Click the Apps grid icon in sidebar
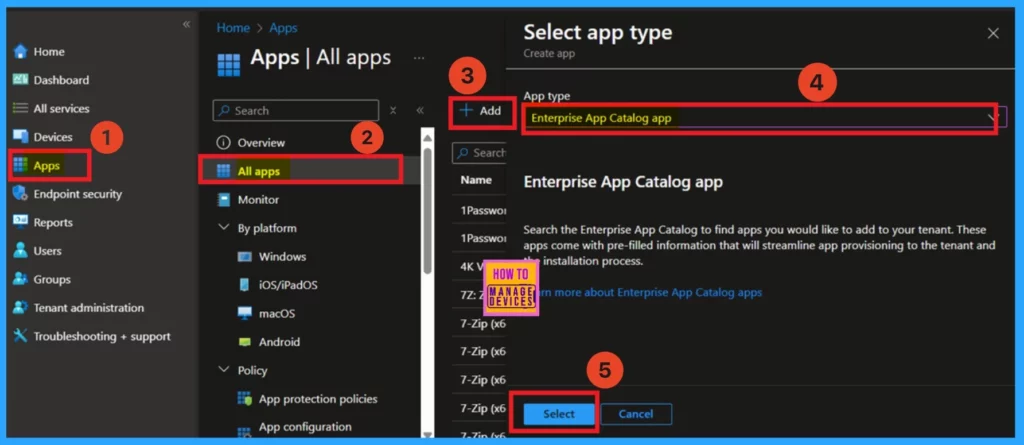This screenshot has width=1024, height=445. pyautogui.click(x=21, y=165)
